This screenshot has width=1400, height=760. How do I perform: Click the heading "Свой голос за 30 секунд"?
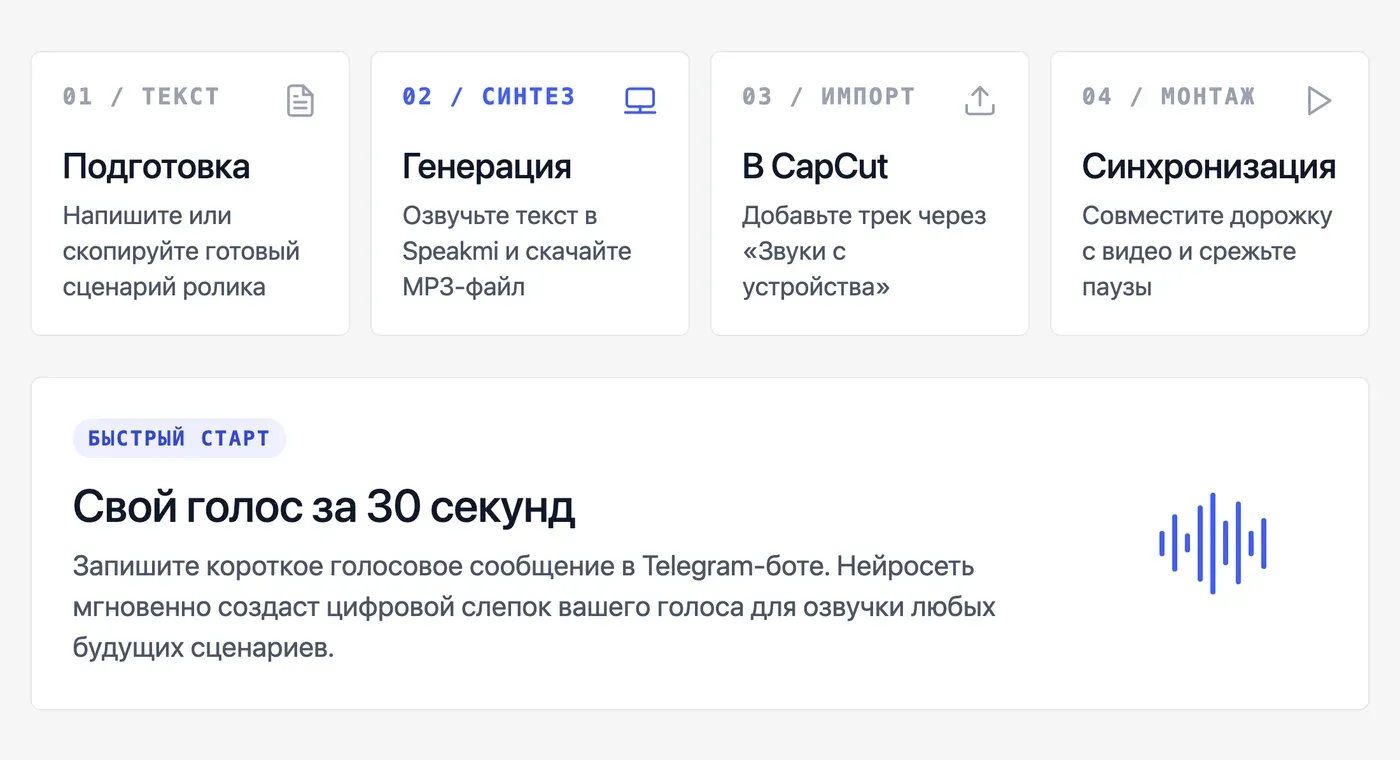click(x=324, y=508)
